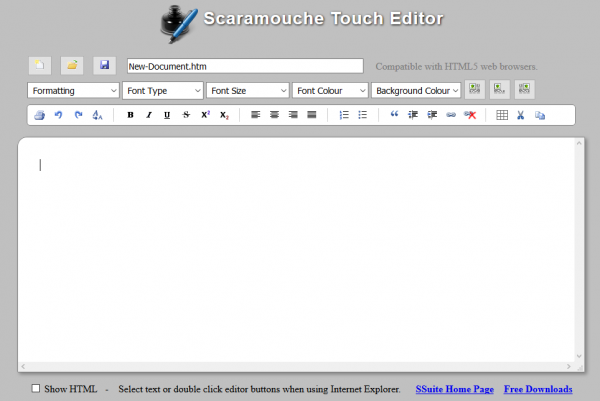Open the Font Type dropdown
The image size is (600, 401).
coord(163,91)
